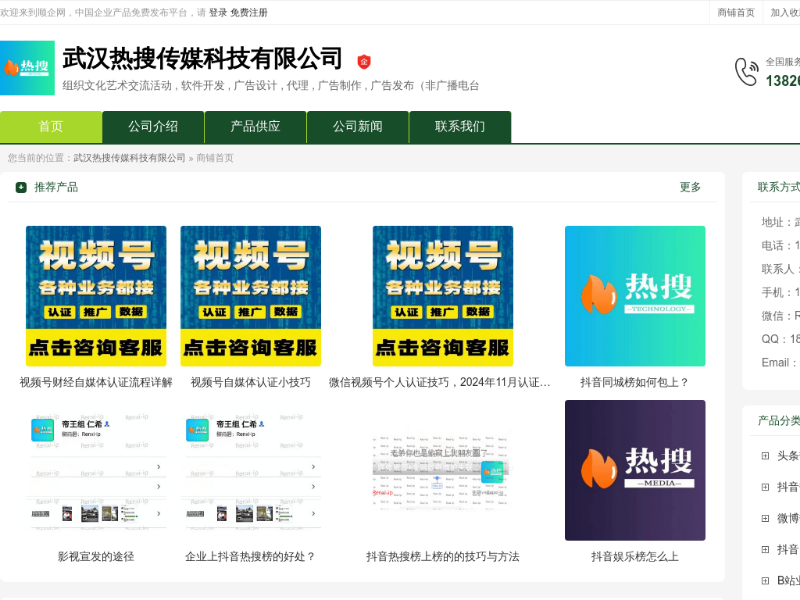Image resolution: width=800 pixels, height=600 pixels.
Task: Click the 联系方式 sidebar heading
Action: click(x=779, y=187)
